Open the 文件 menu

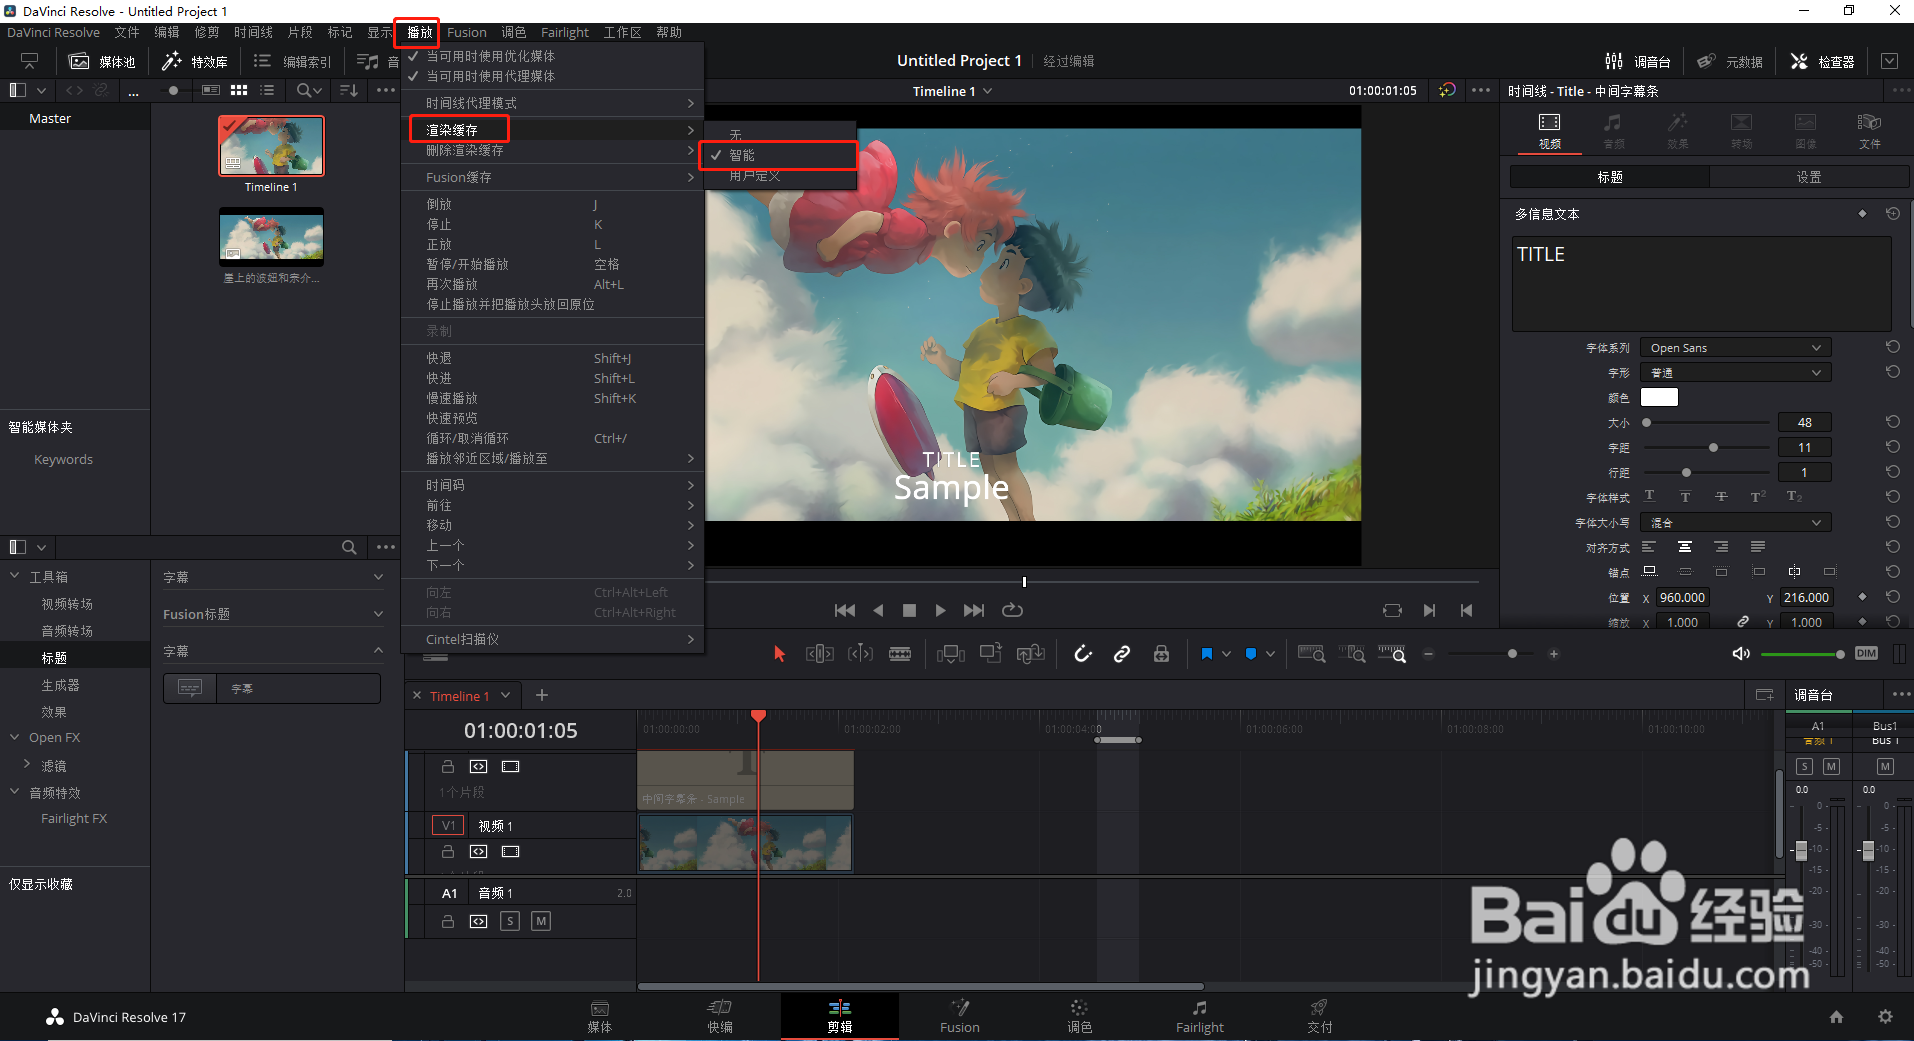pyautogui.click(x=127, y=33)
